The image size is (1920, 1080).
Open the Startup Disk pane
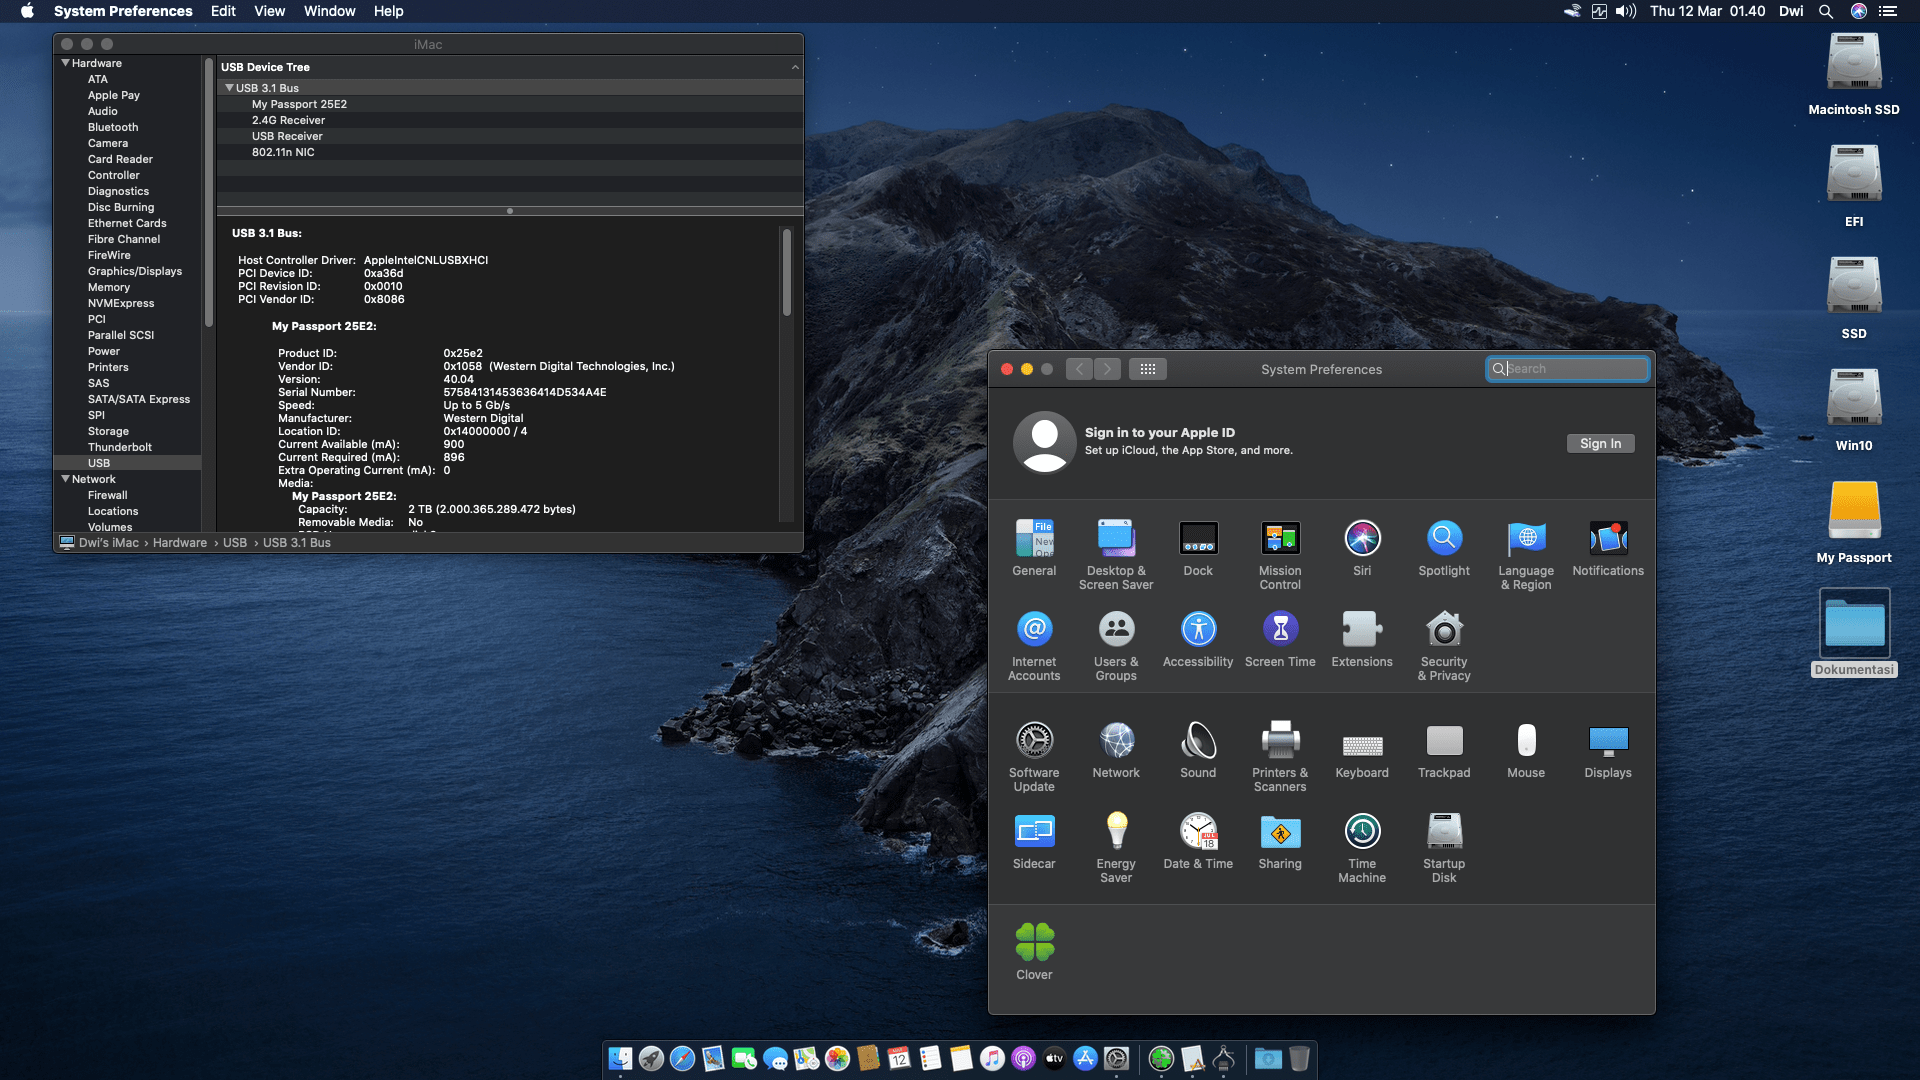pos(1443,831)
